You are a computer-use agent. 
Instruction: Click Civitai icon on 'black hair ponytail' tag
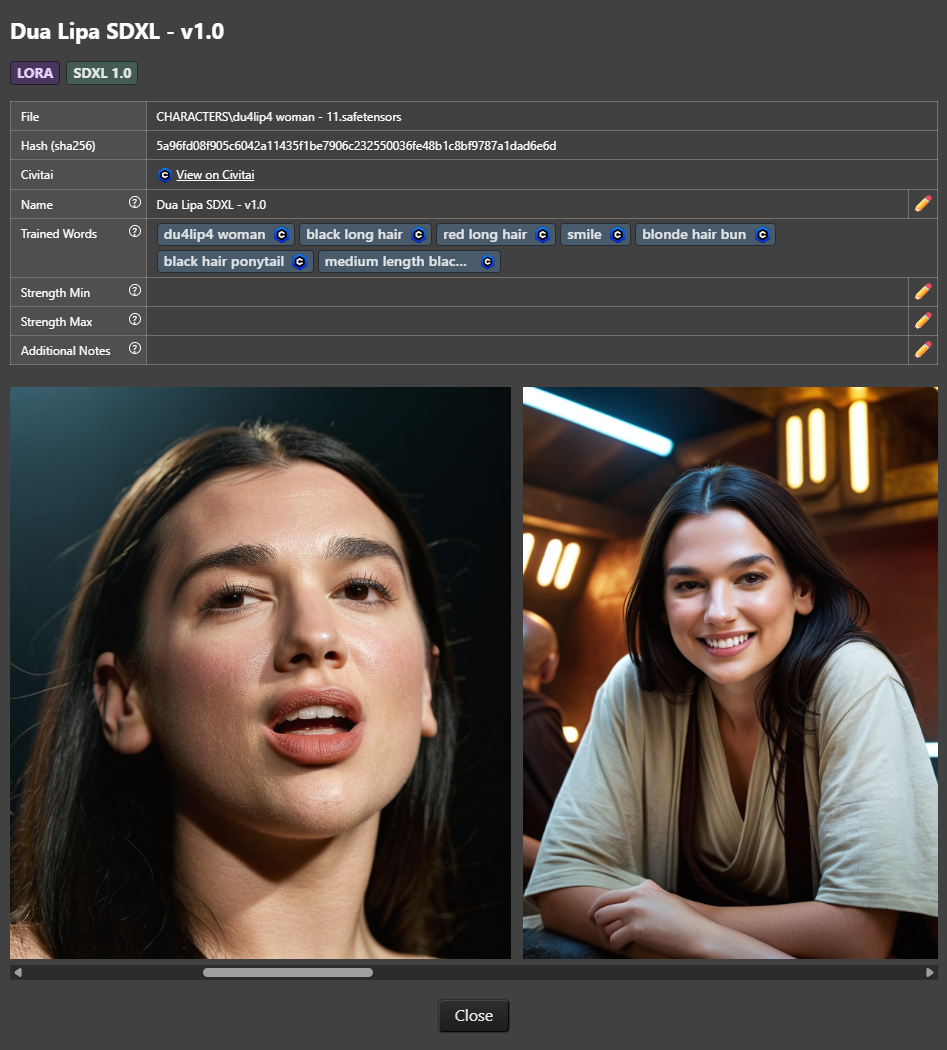tap(299, 262)
